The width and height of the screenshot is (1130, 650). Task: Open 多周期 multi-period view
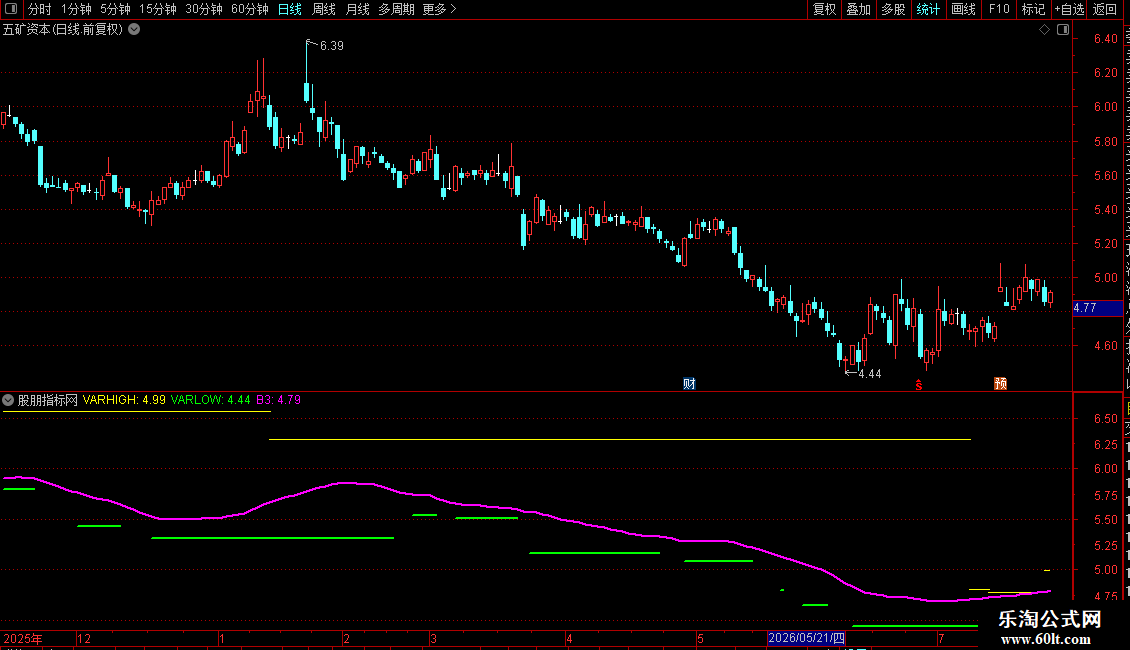point(396,9)
